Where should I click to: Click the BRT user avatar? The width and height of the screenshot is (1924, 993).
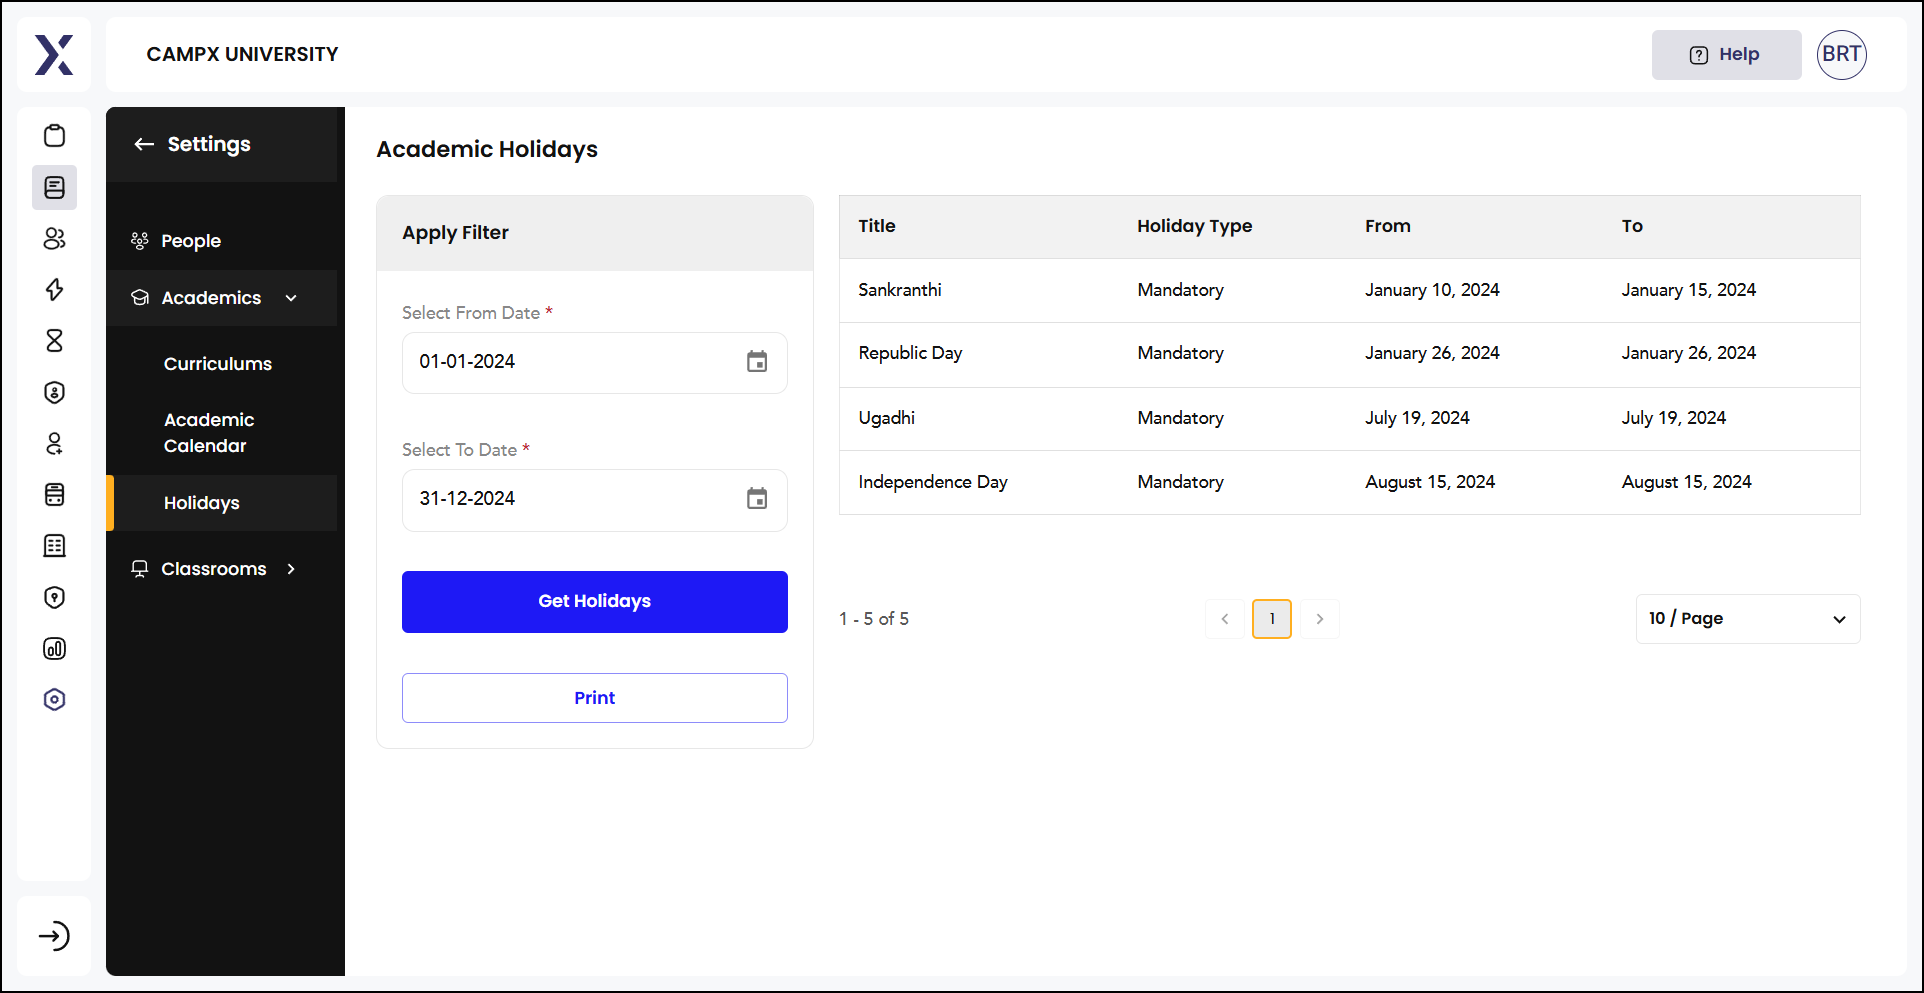pyautogui.click(x=1842, y=55)
